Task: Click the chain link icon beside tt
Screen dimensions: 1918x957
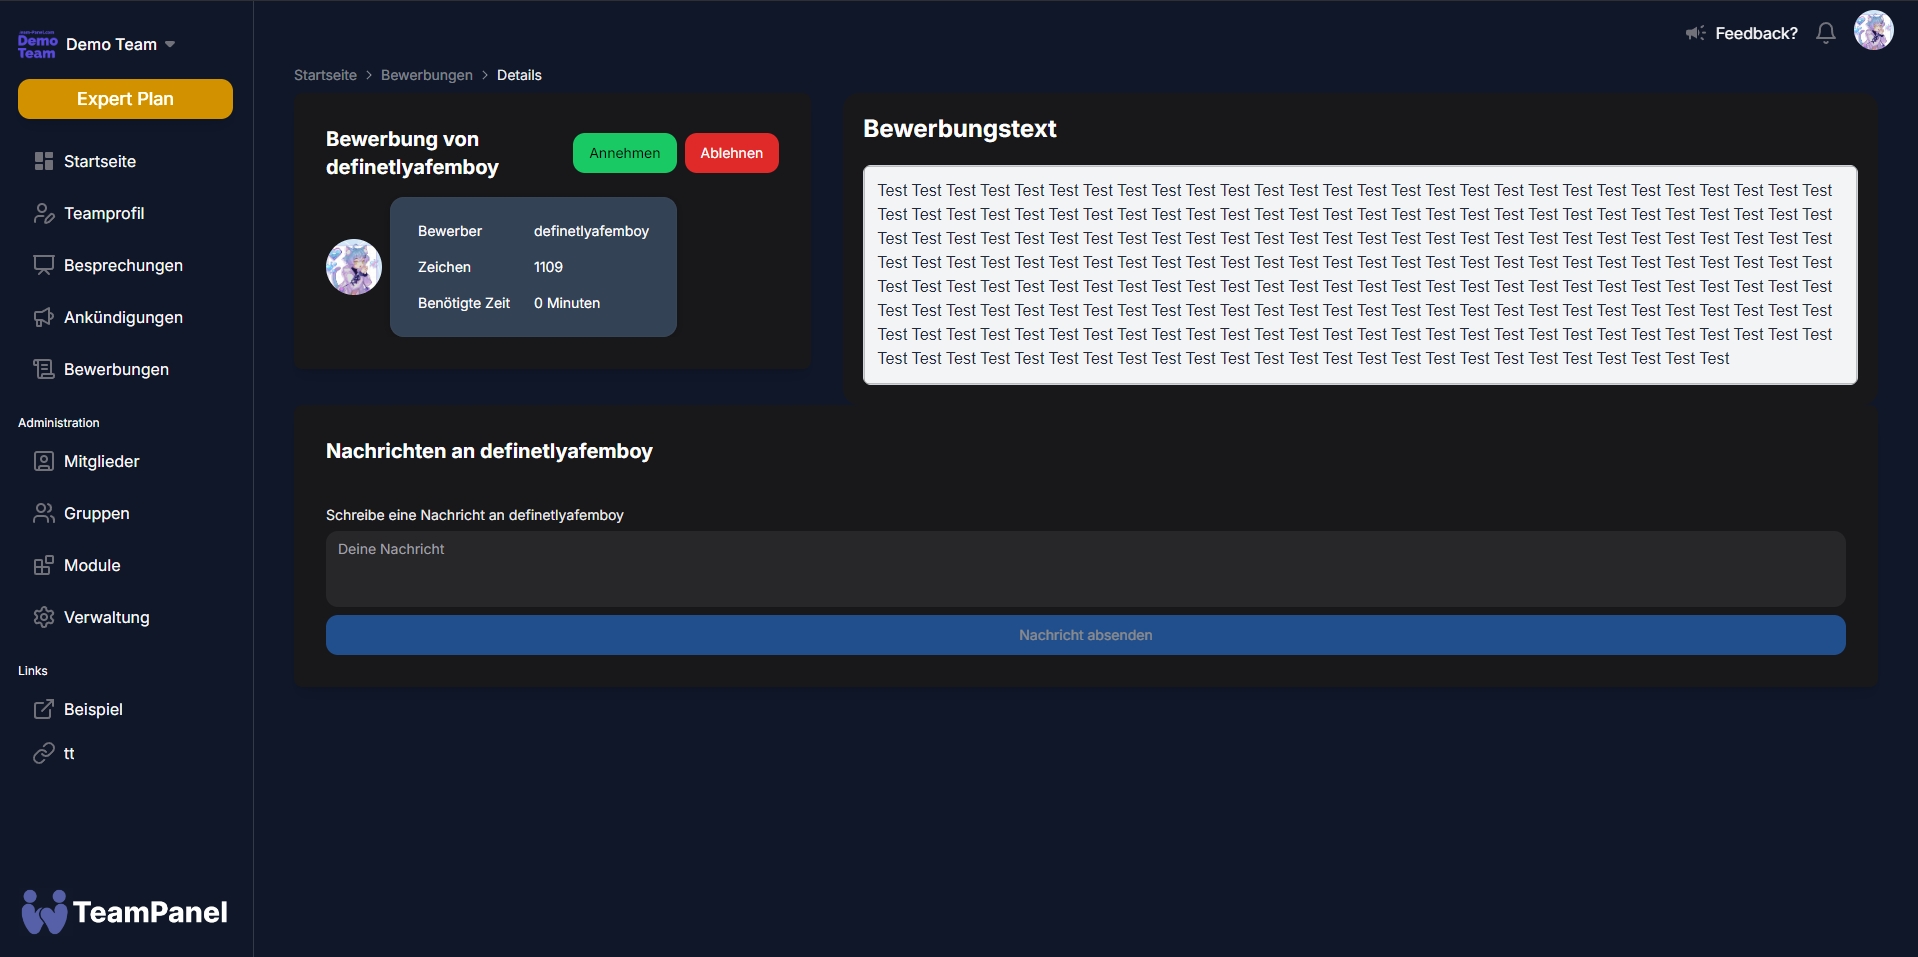Action: (x=44, y=753)
